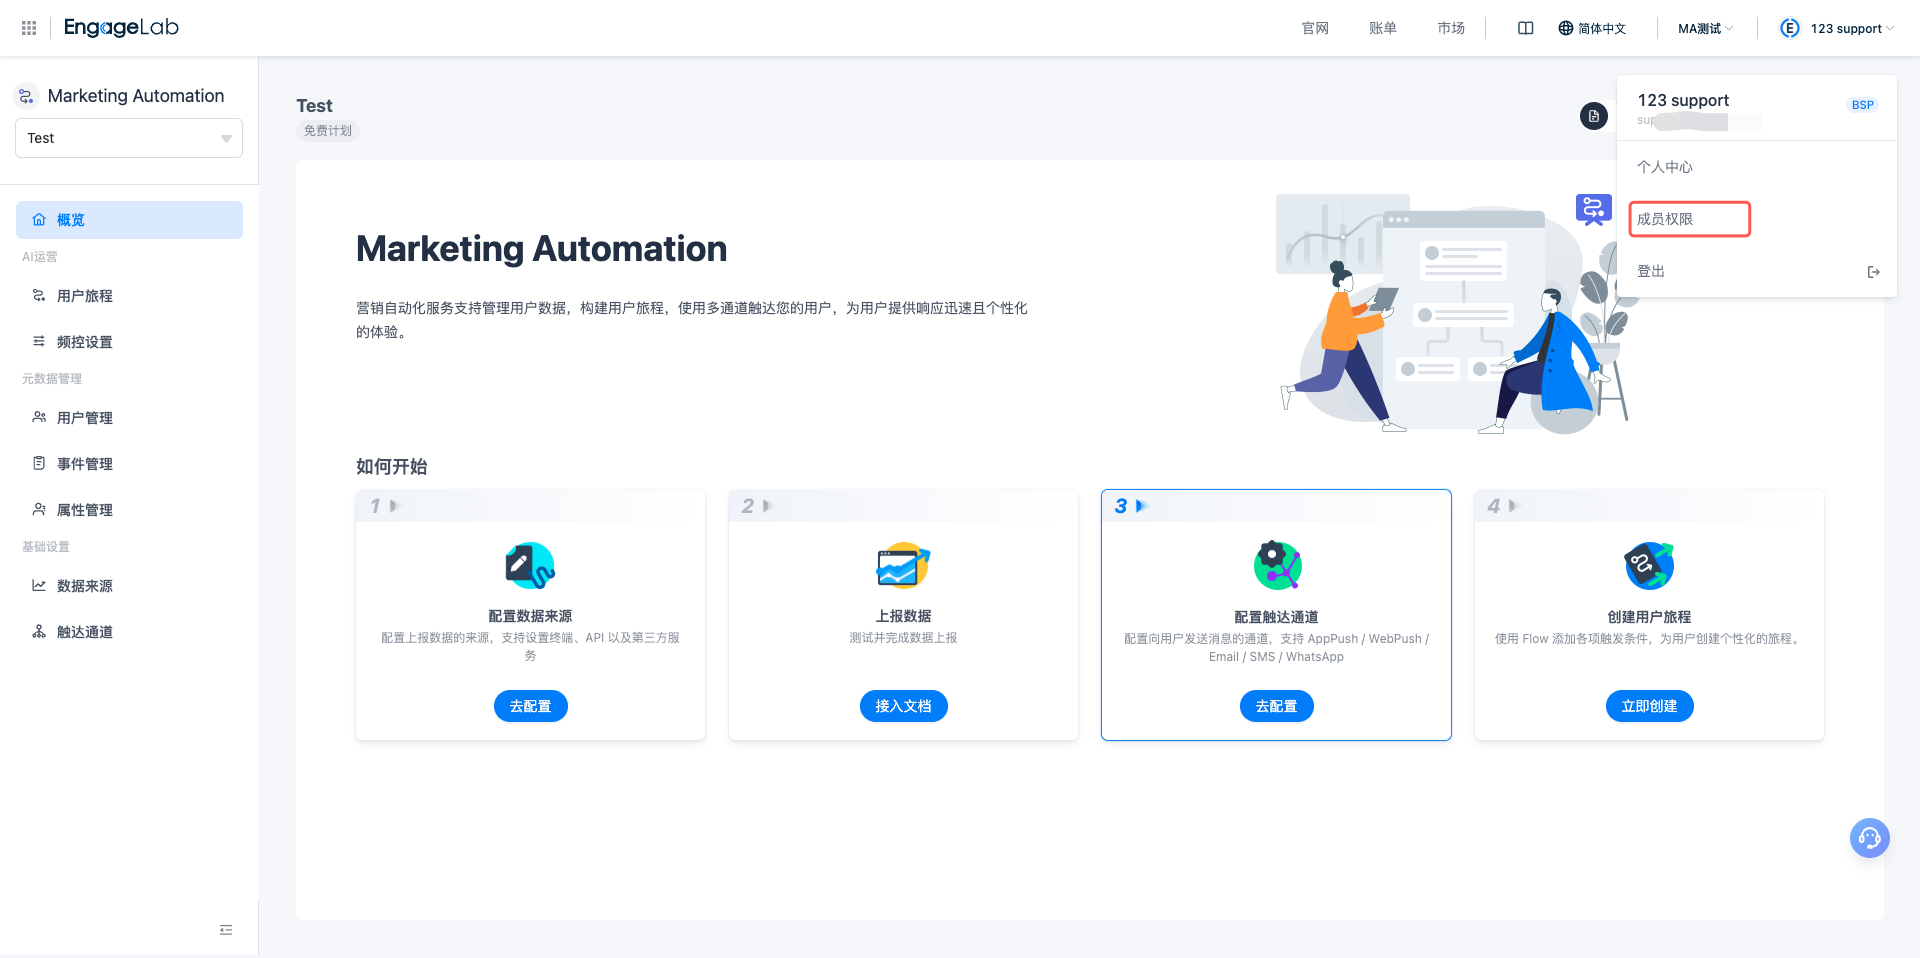This screenshot has width=1920, height=958.
Task: Choose 成员权限 in the account menu
Action: [x=1757, y=219]
